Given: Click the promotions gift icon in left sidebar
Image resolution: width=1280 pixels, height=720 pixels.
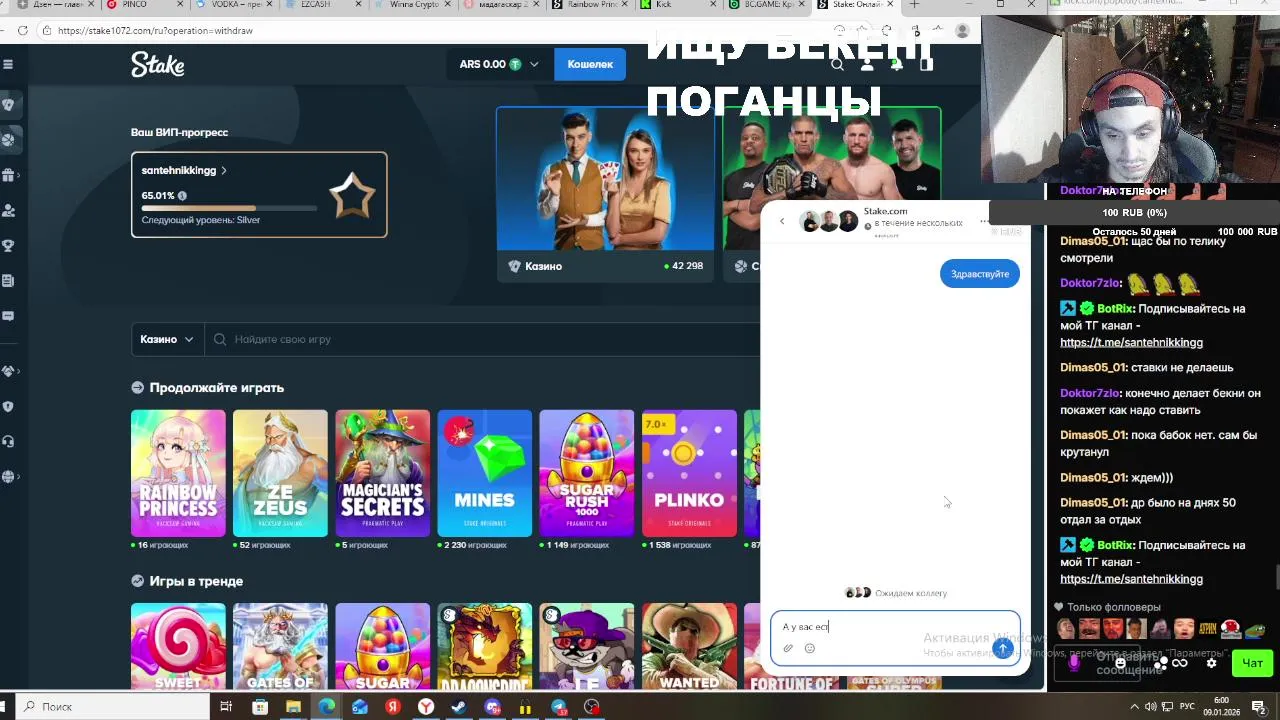Looking at the screenshot, I should point(8,175).
